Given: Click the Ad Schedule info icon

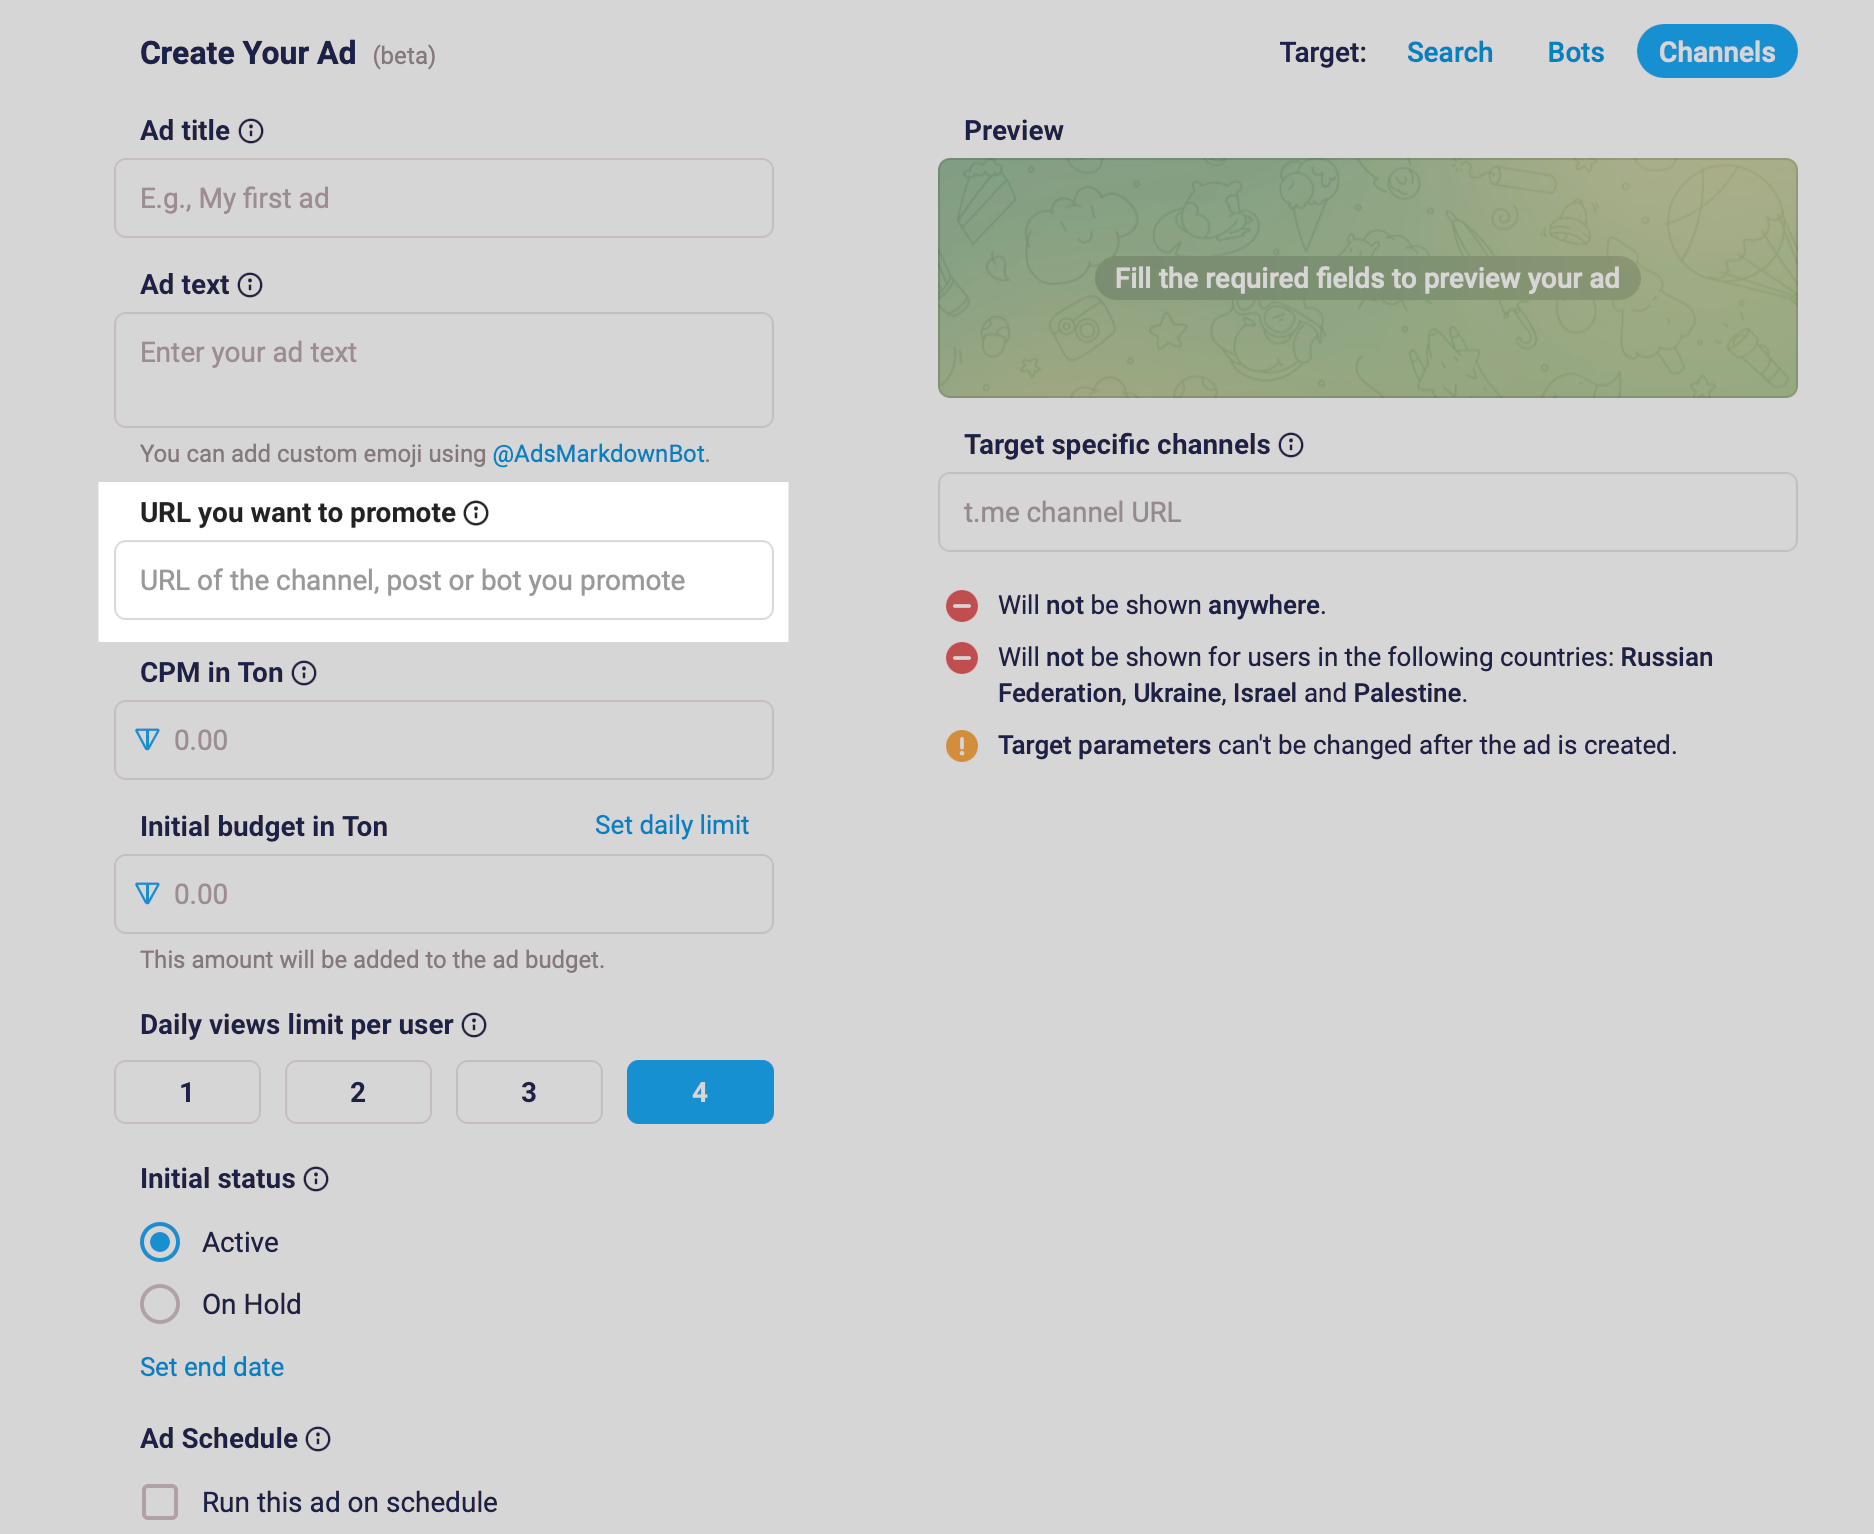Looking at the screenshot, I should (318, 1439).
